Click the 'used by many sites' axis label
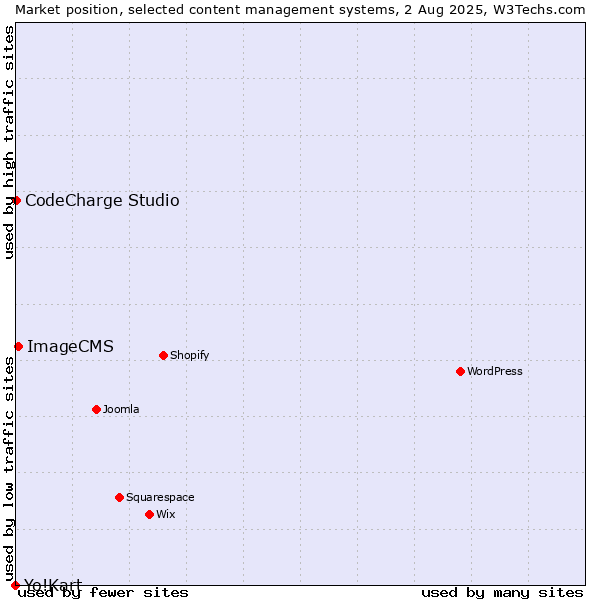600x600 pixels. pyautogui.click(x=502, y=593)
